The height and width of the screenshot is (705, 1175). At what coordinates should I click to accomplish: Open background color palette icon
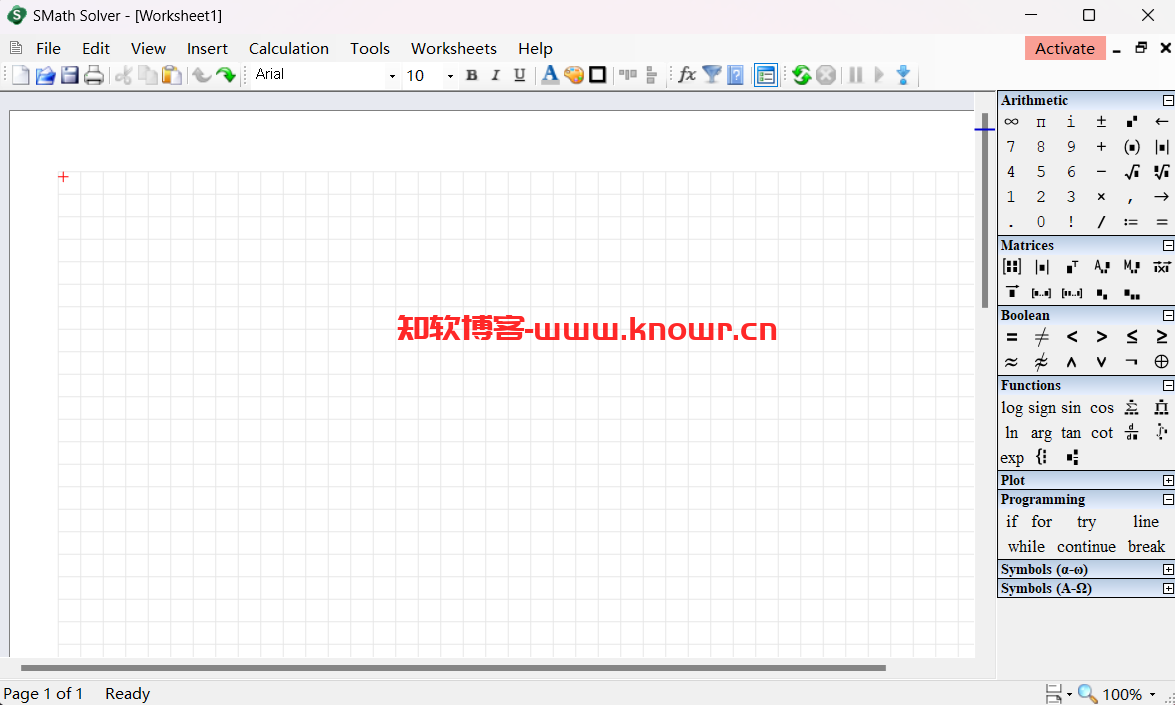(574, 75)
